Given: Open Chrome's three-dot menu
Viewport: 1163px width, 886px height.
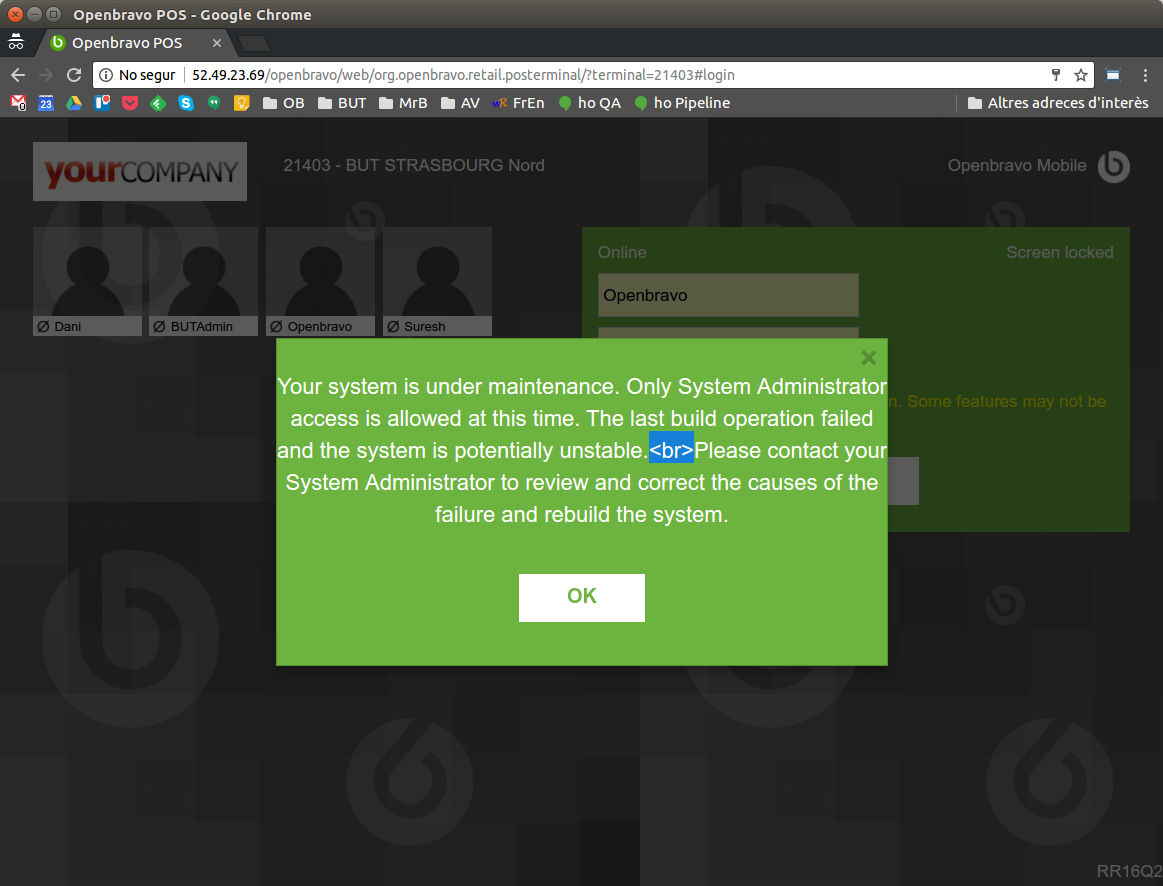Looking at the screenshot, I should 1146,75.
